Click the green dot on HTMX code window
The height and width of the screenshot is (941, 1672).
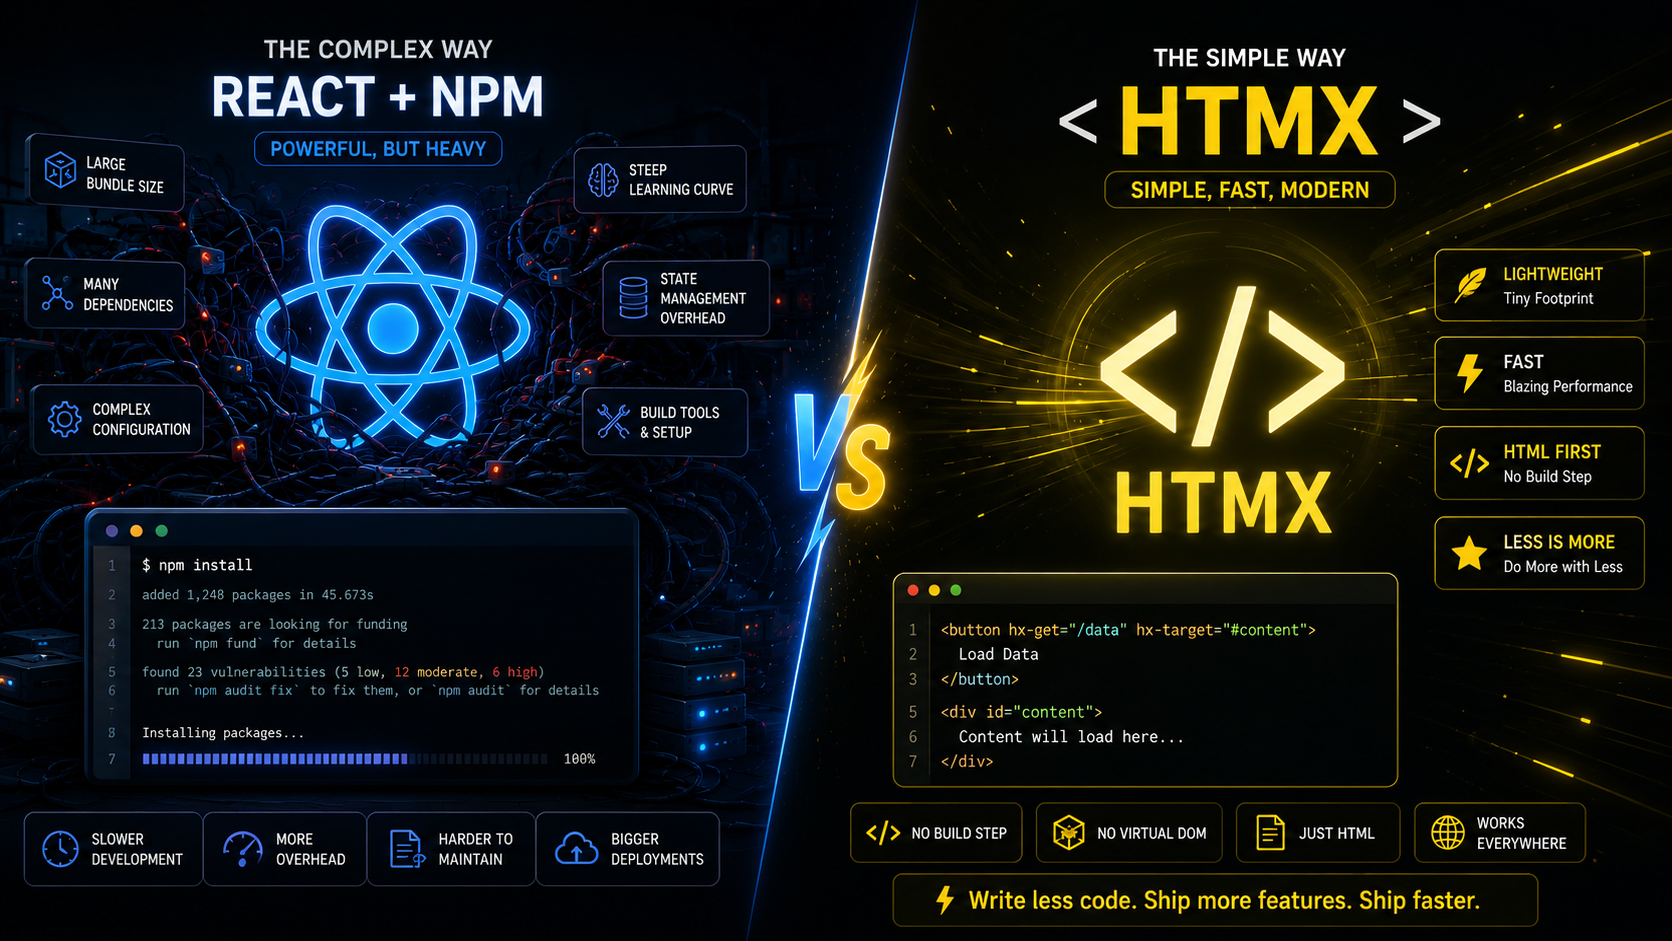point(956,590)
